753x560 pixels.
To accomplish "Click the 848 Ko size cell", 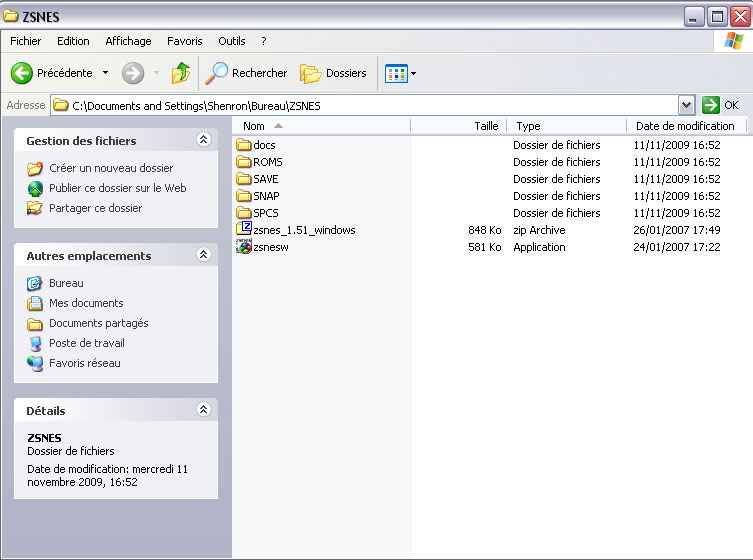I will 485,230.
